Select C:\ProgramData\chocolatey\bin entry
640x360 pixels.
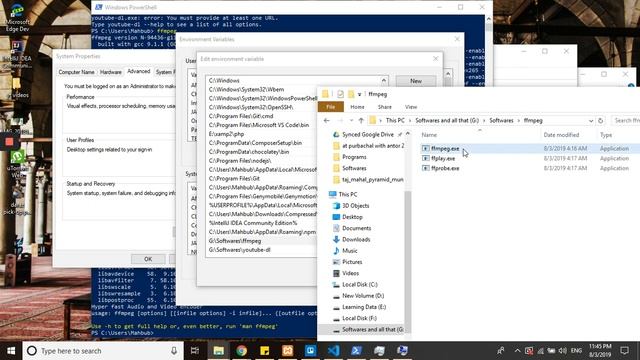click(262, 152)
